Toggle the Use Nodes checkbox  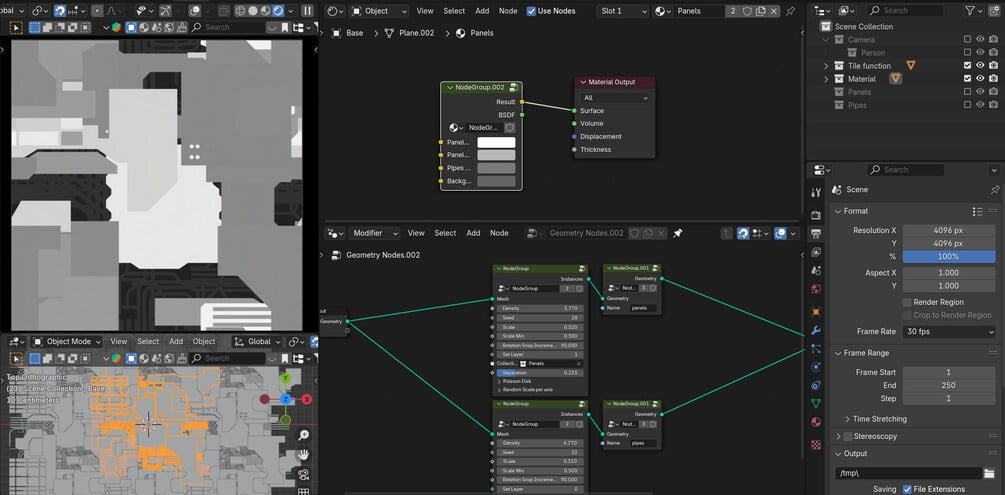531,11
